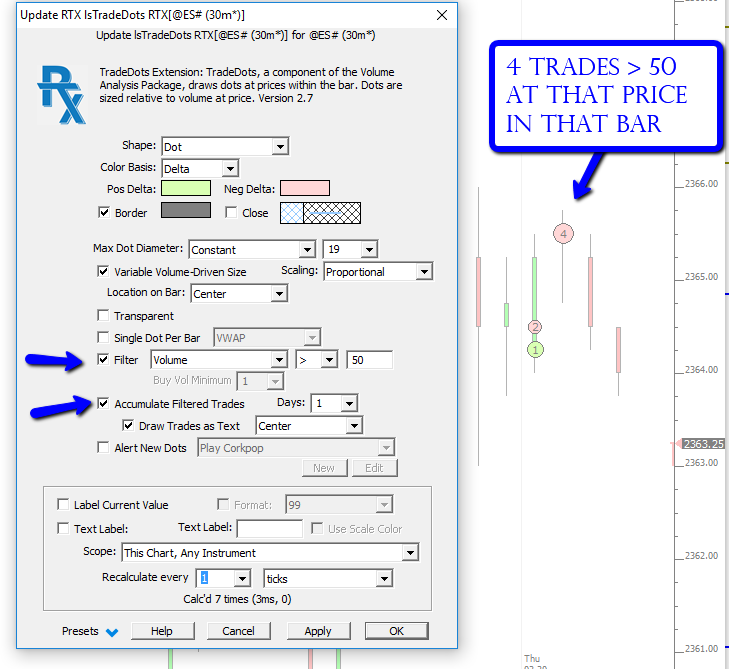The height and width of the screenshot is (669, 729).
Task: Enable Single Dot Per Bar
Action: pos(103,338)
